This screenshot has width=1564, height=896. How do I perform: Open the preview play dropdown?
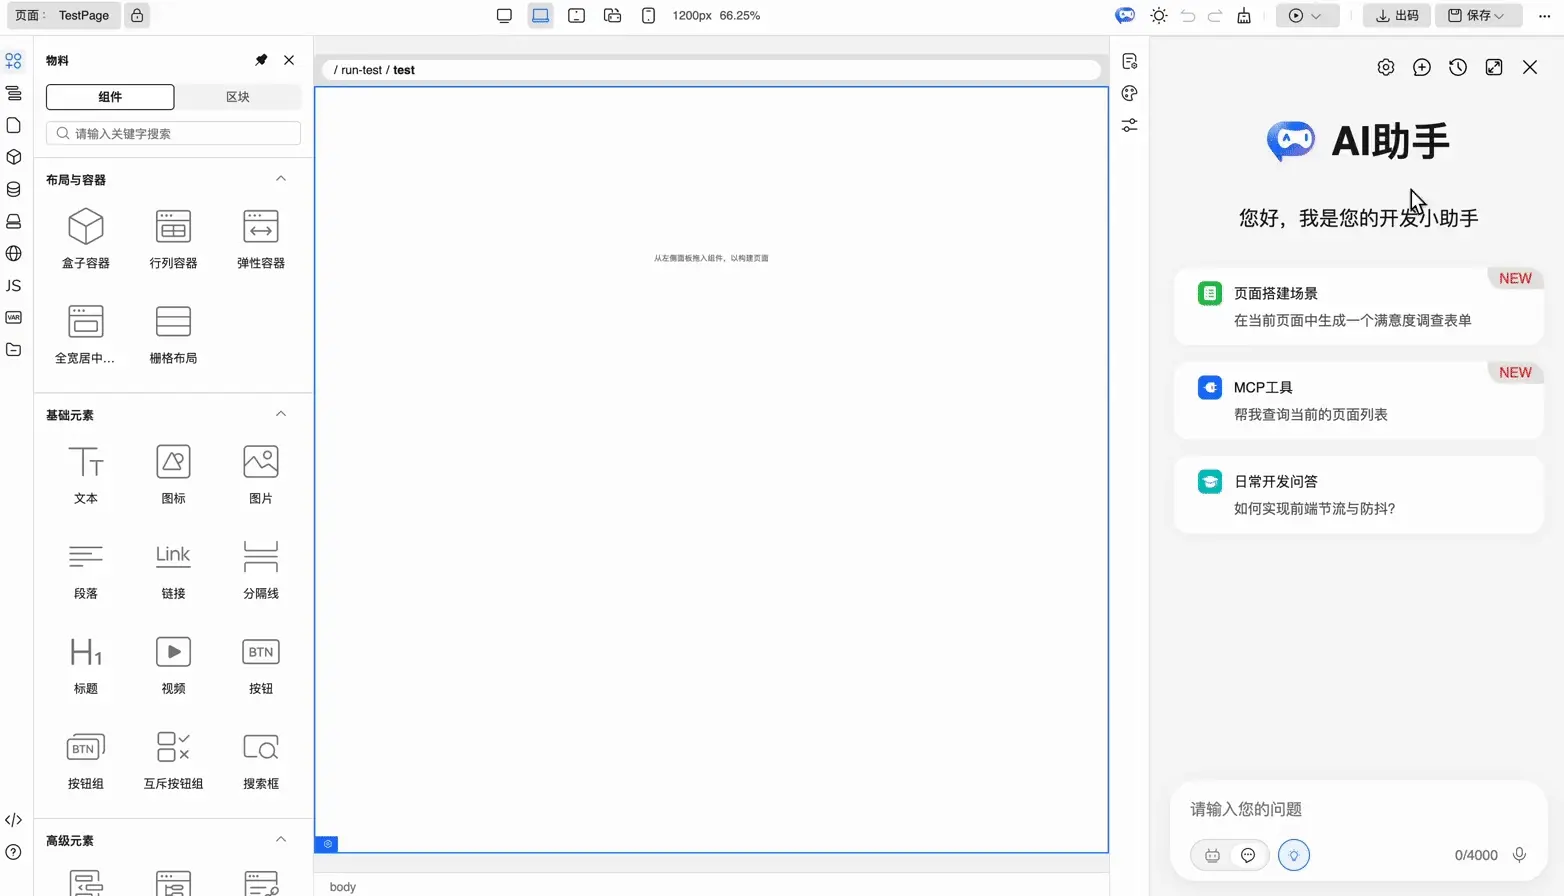tap(1307, 15)
